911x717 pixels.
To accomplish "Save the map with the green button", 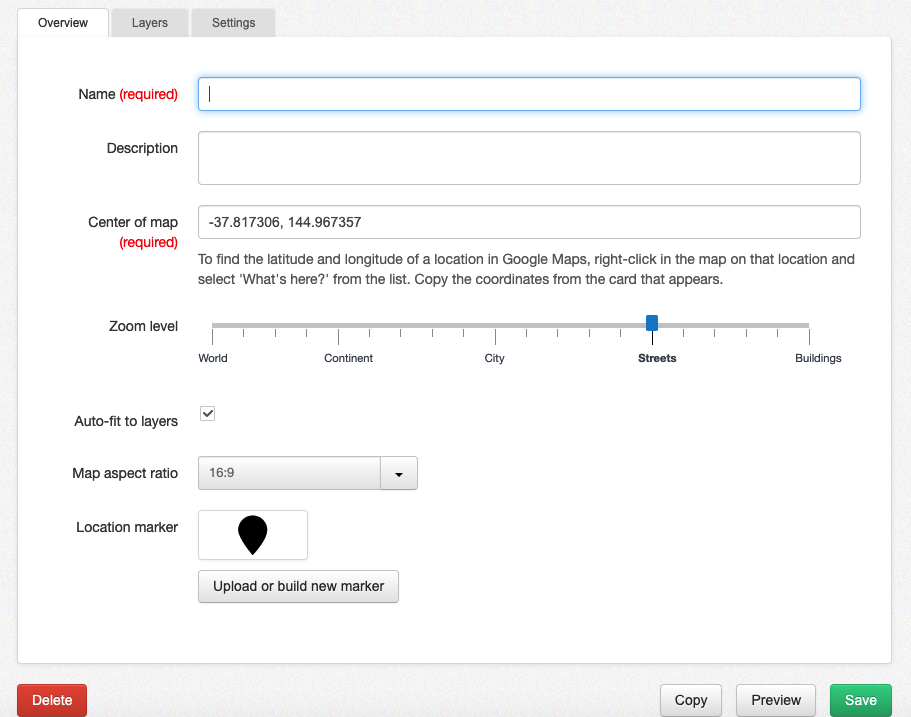I will tap(859, 700).
